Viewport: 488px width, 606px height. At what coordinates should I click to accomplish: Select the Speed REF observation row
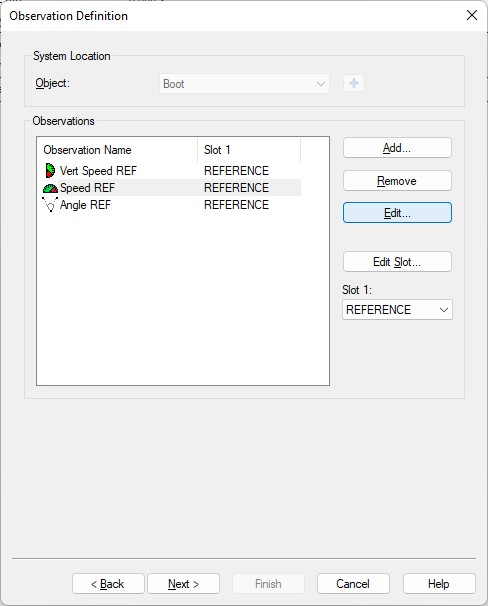point(172,188)
